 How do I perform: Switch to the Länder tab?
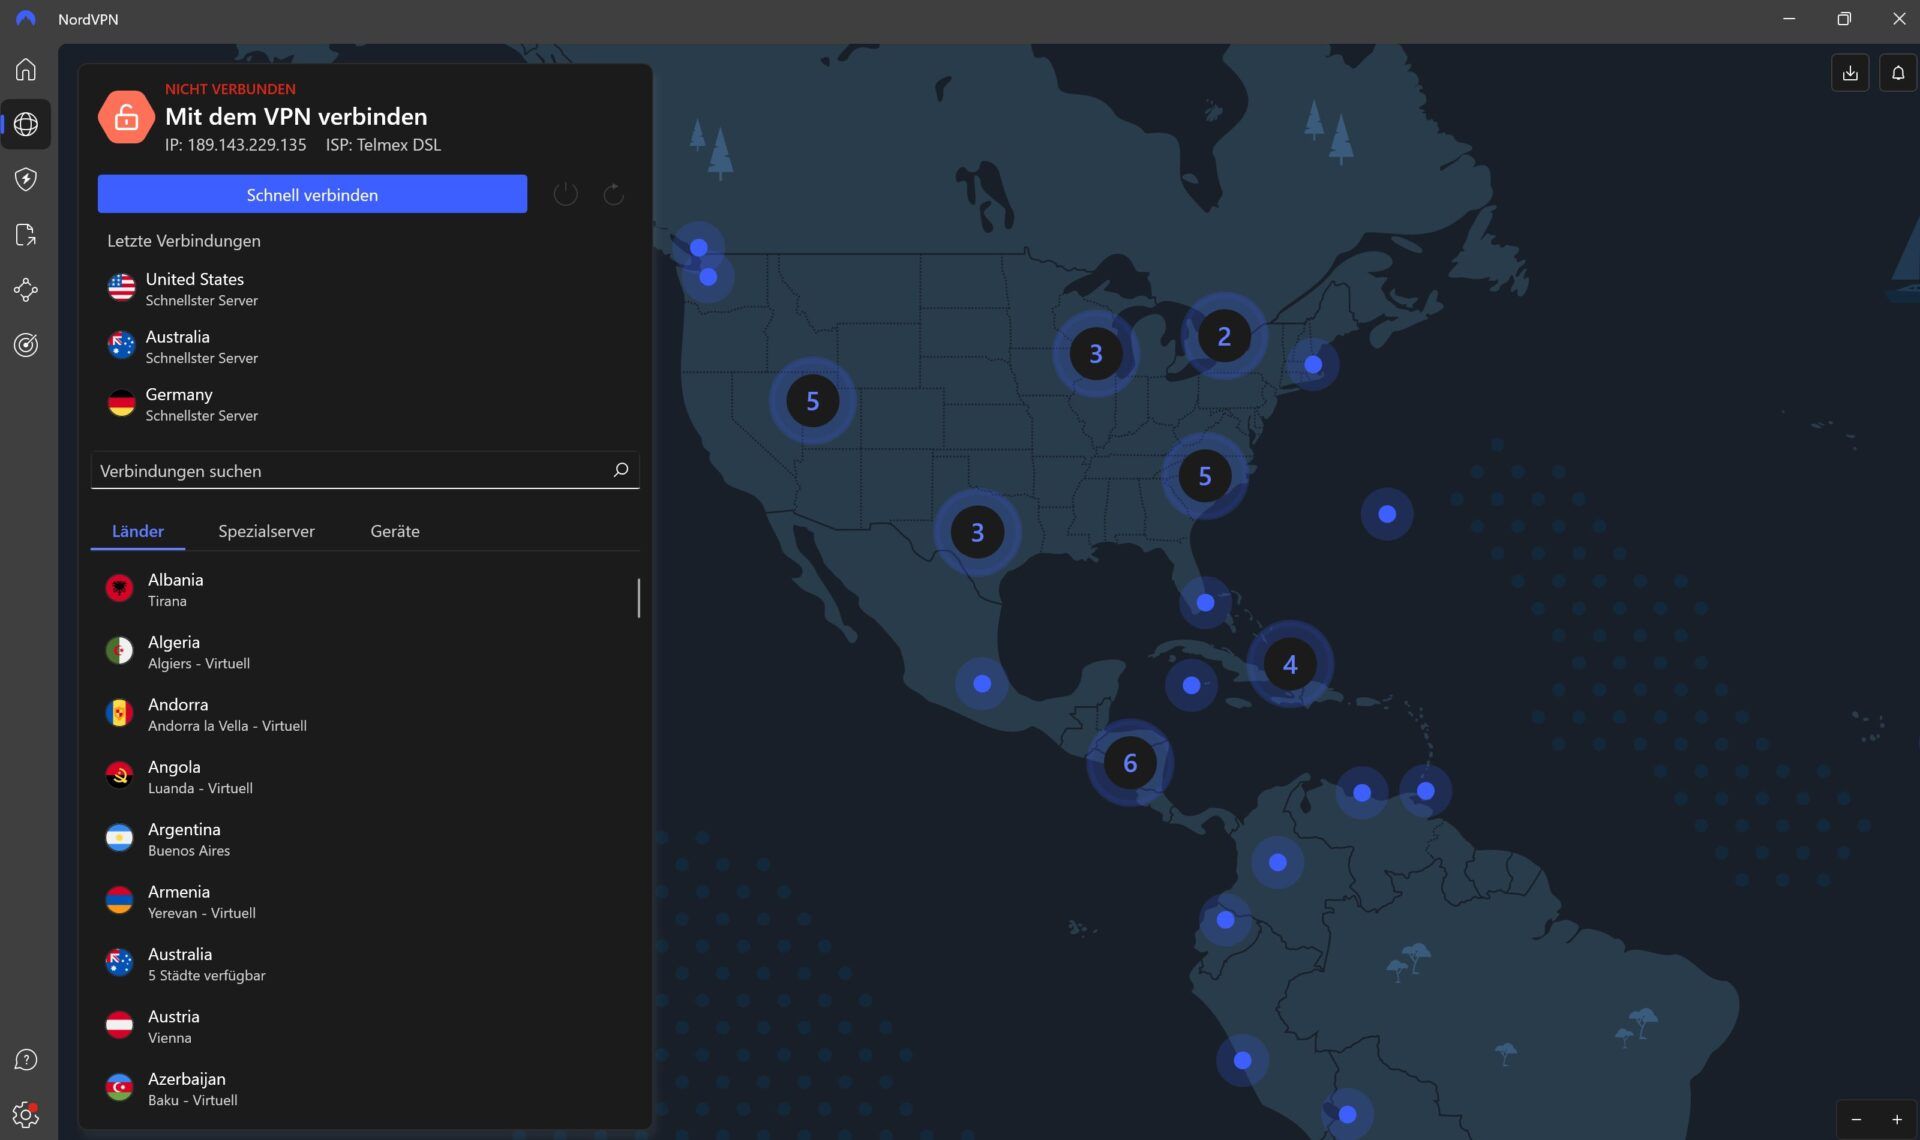[x=138, y=532]
